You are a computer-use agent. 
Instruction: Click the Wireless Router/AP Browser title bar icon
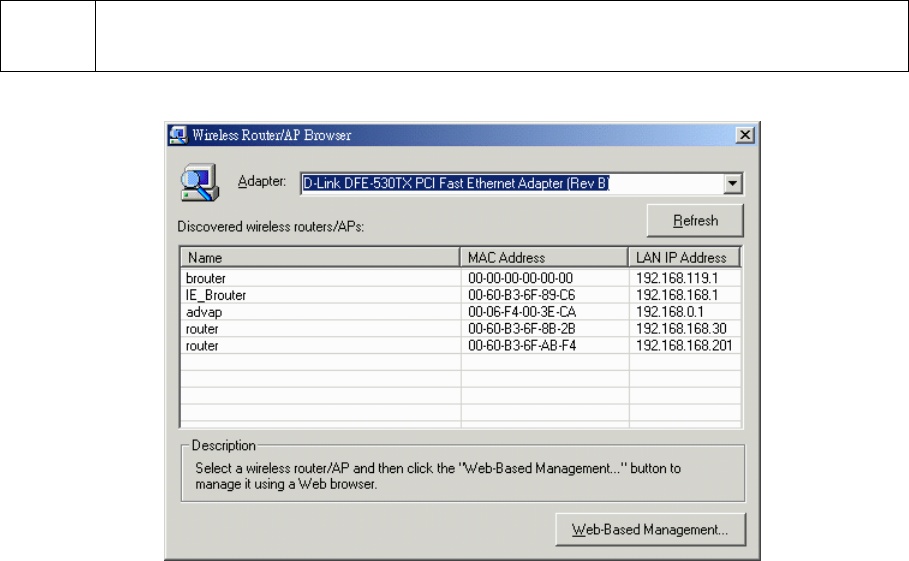click(x=178, y=134)
